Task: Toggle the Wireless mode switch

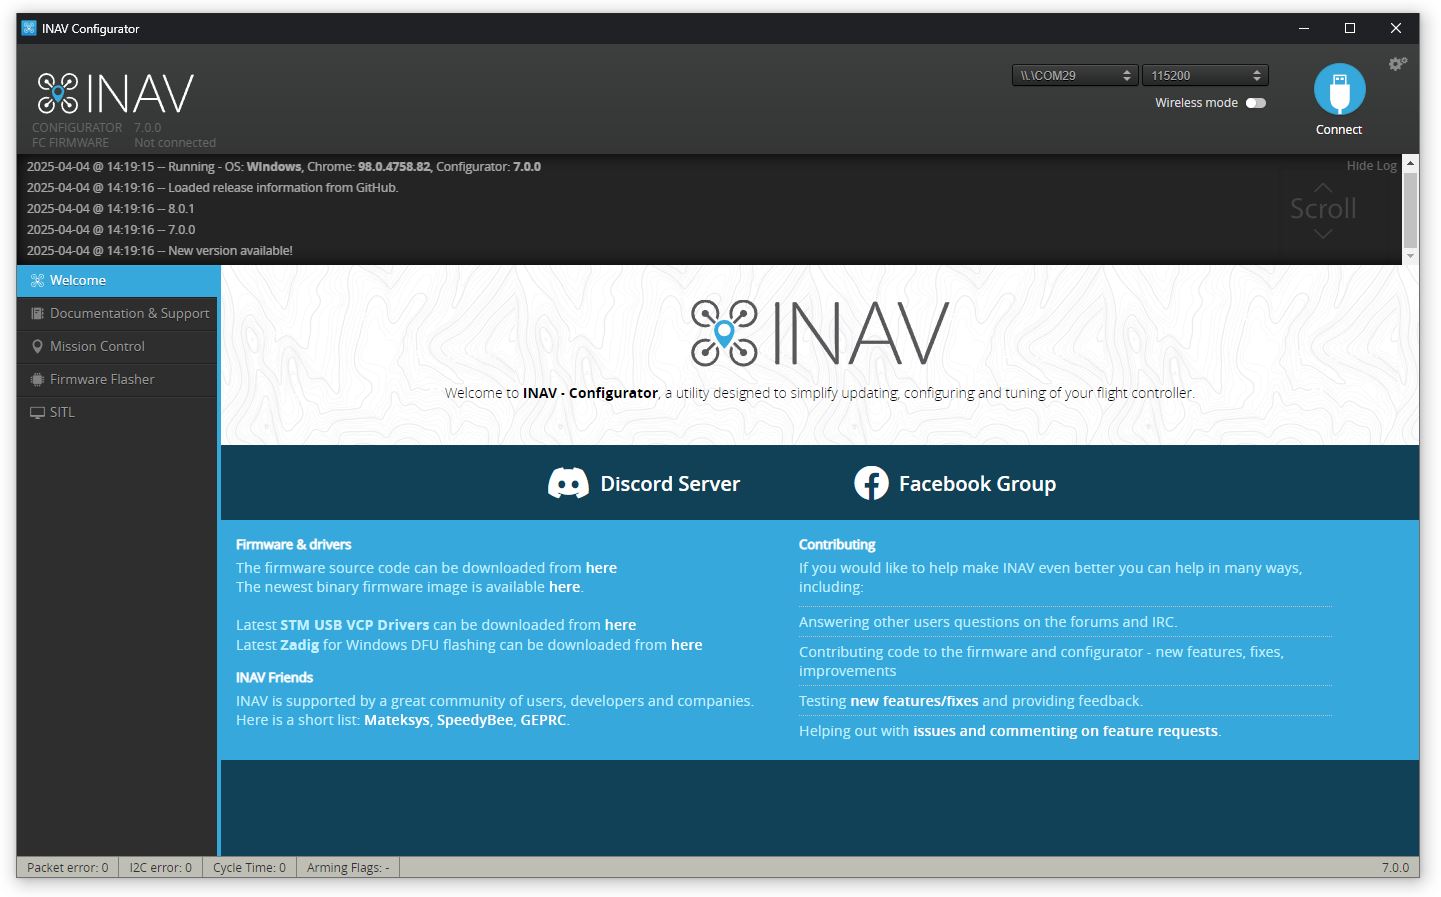Action: [x=1256, y=103]
